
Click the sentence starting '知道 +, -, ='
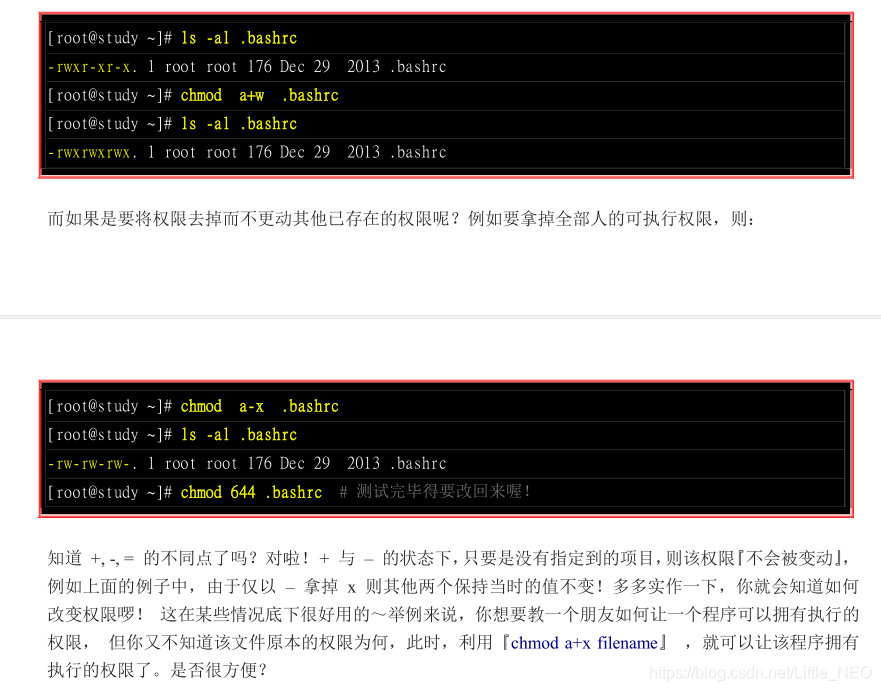tap(448, 558)
